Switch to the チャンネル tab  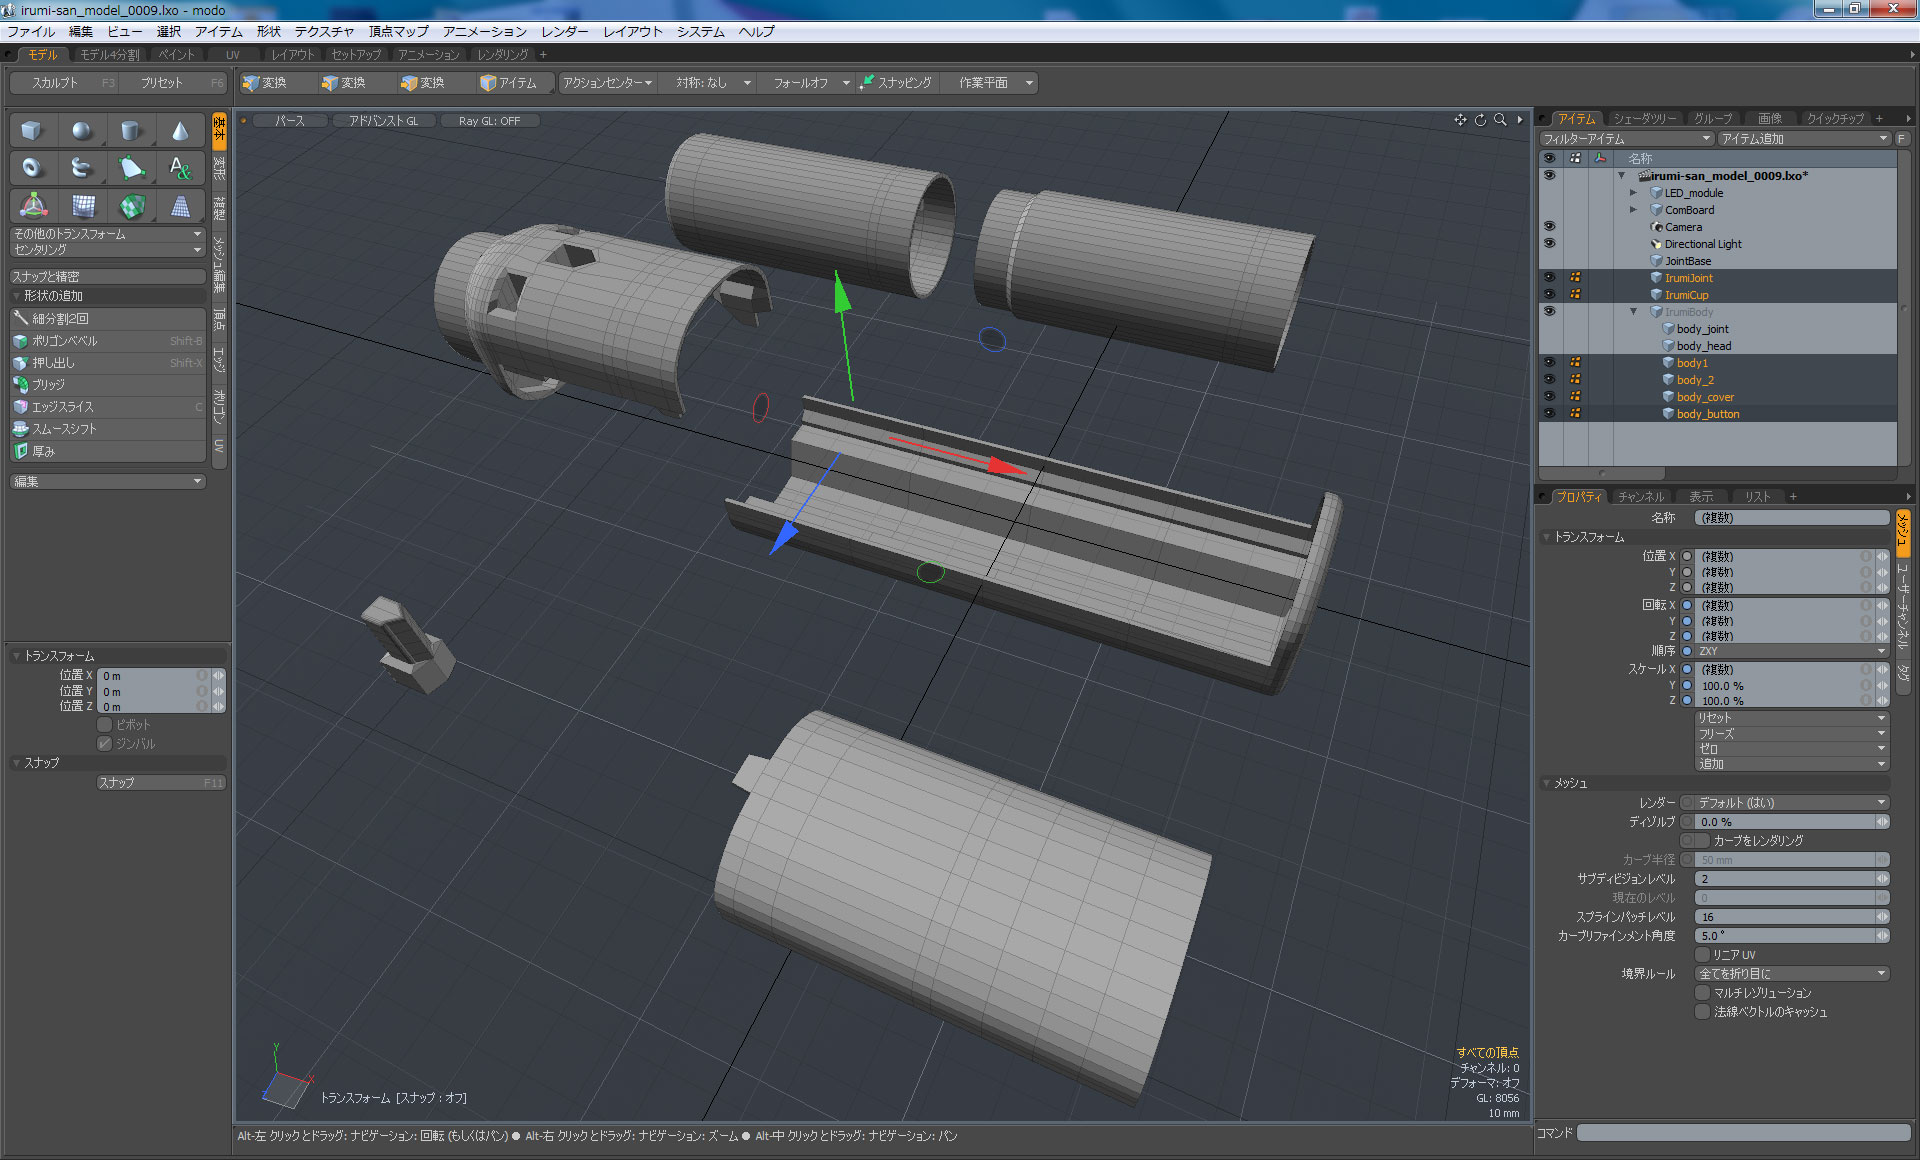tap(1641, 497)
